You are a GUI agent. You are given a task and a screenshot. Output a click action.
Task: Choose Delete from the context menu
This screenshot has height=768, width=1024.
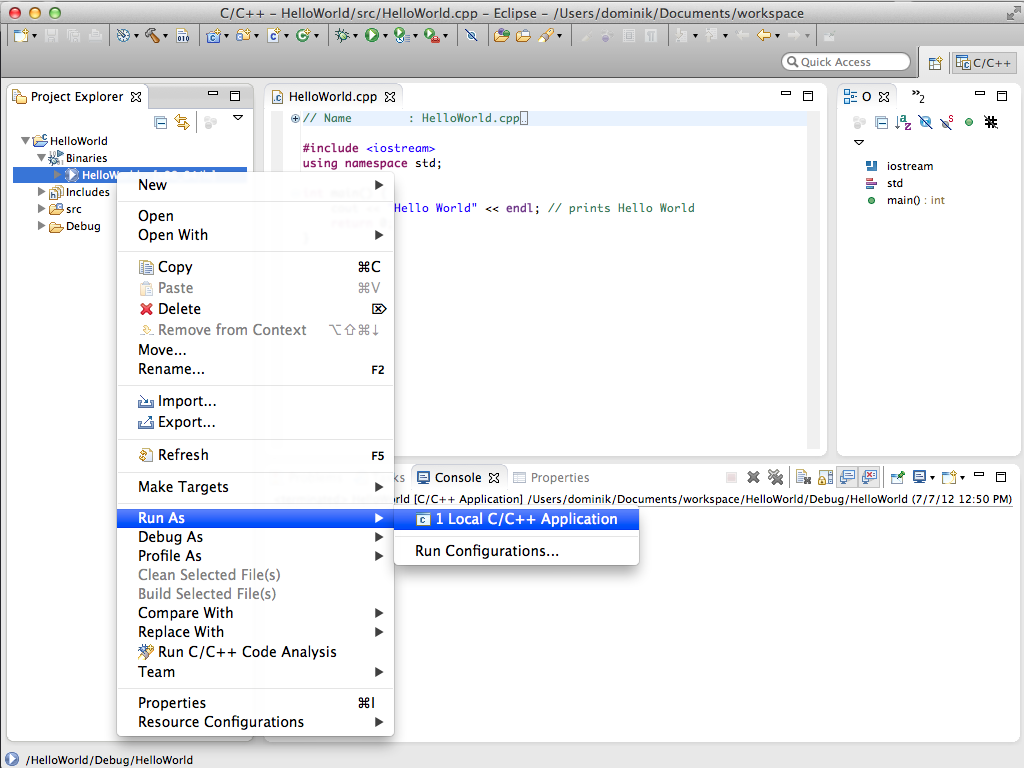click(255, 309)
